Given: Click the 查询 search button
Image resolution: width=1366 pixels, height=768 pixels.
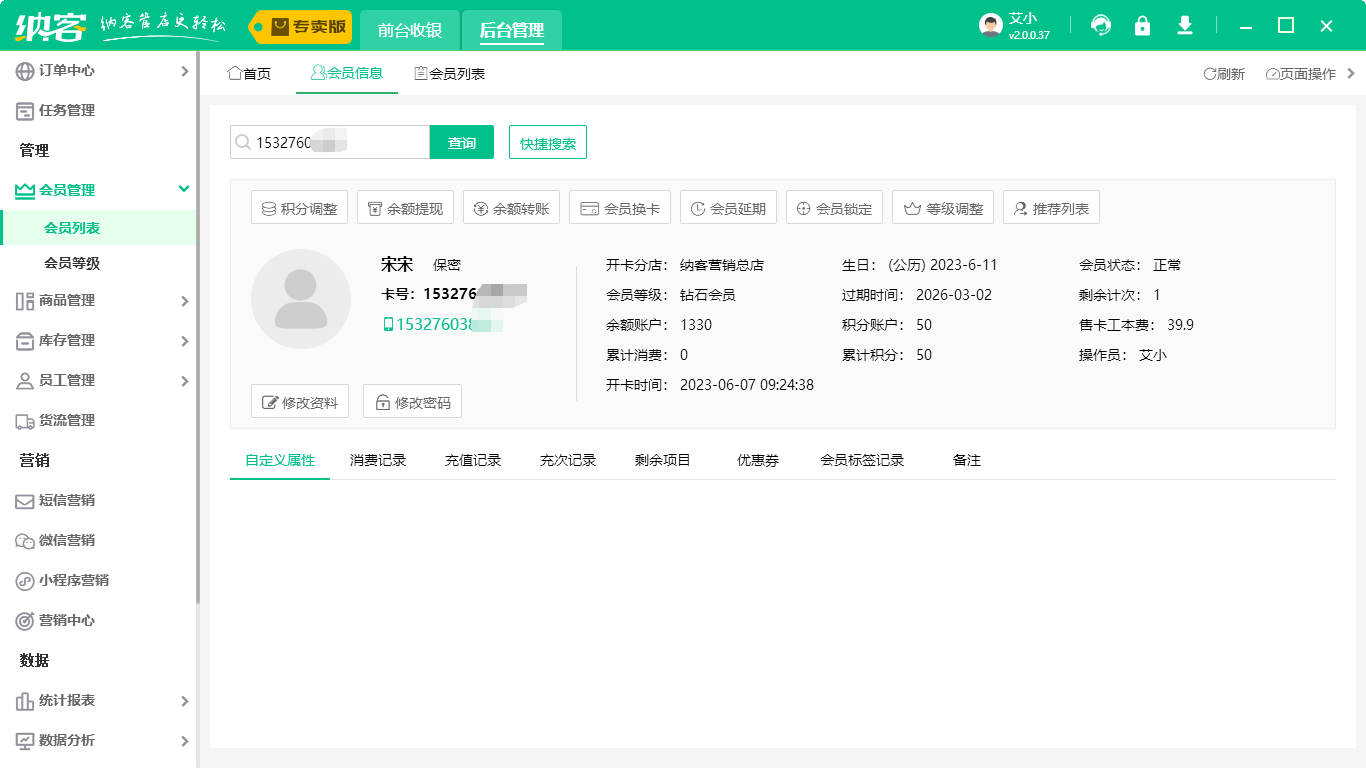Looking at the screenshot, I should [x=461, y=141].
